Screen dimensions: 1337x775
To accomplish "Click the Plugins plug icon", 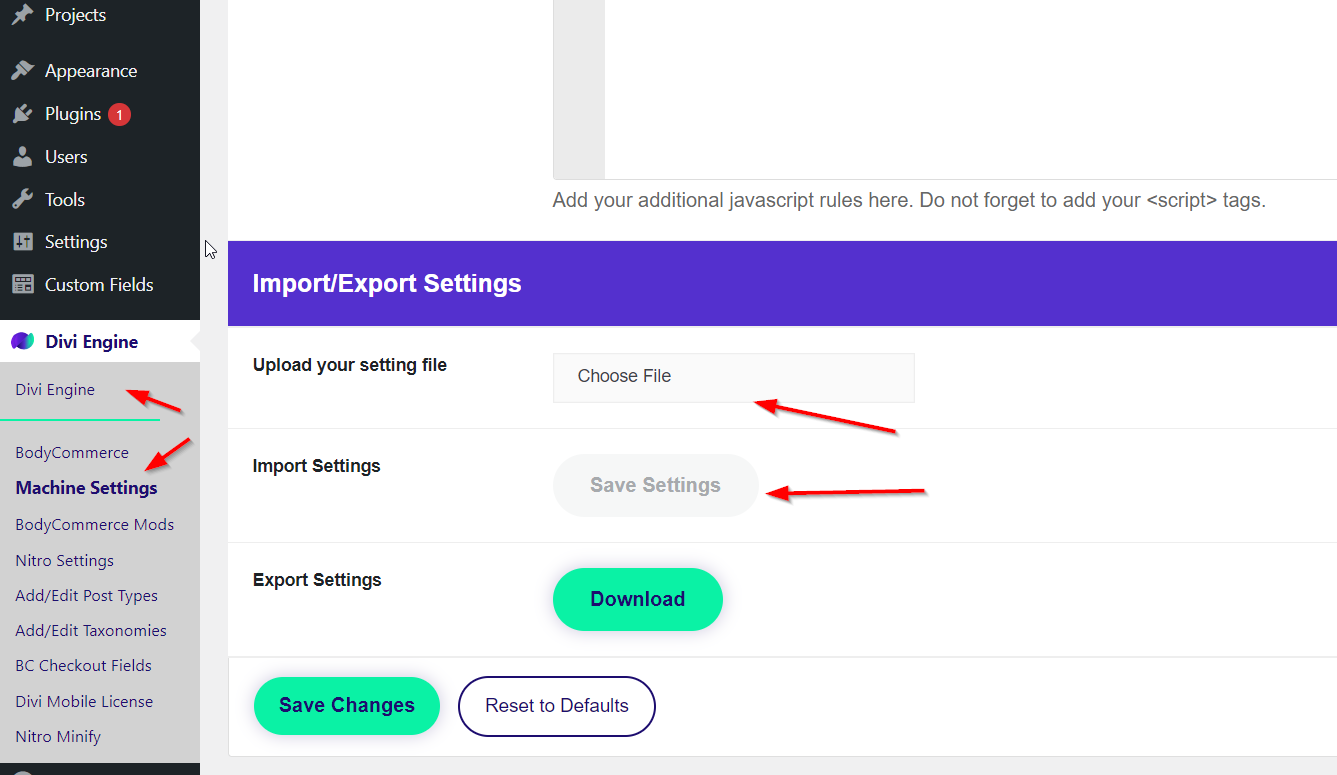I will (x=22, y=114).
